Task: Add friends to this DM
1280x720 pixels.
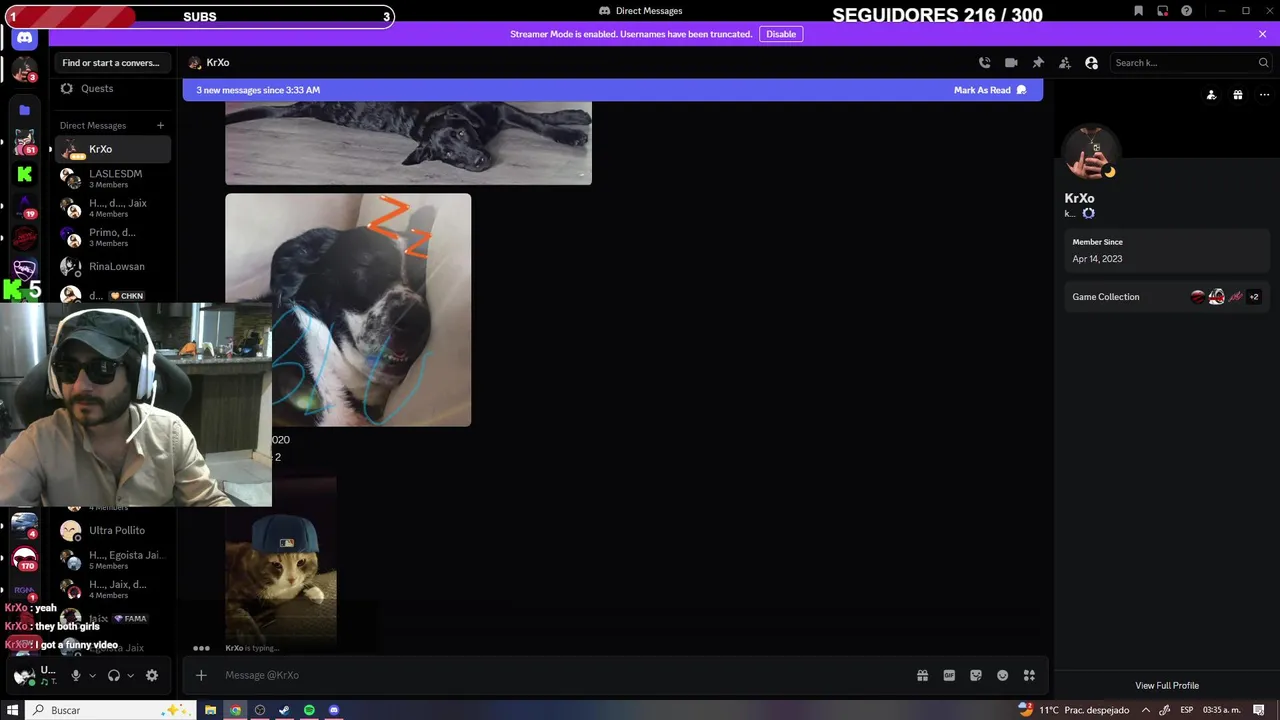Action: click(1065, 63)
